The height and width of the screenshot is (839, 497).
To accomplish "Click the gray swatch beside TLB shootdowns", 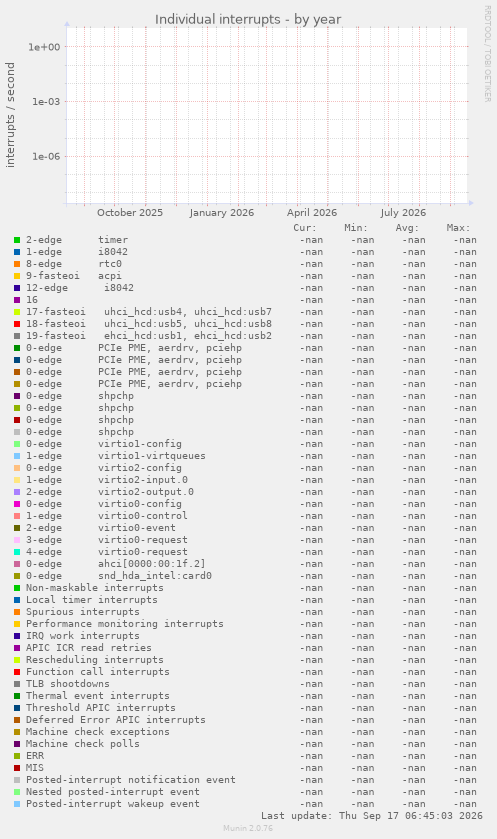I will 17,684.
